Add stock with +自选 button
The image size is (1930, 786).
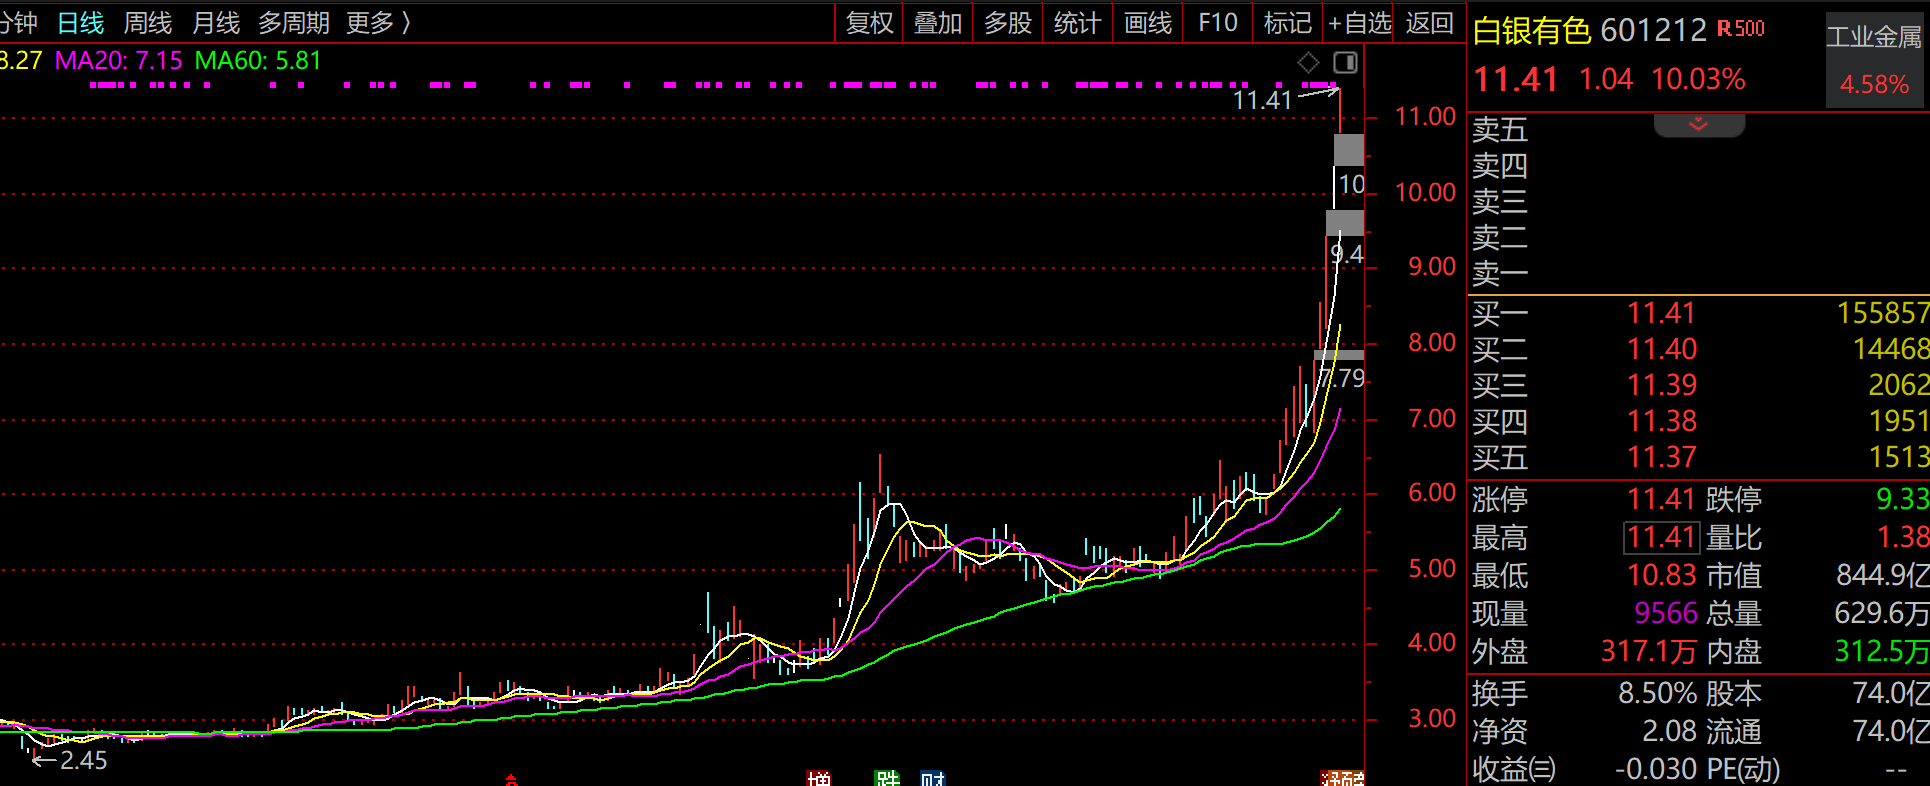tap(1359, 23)
